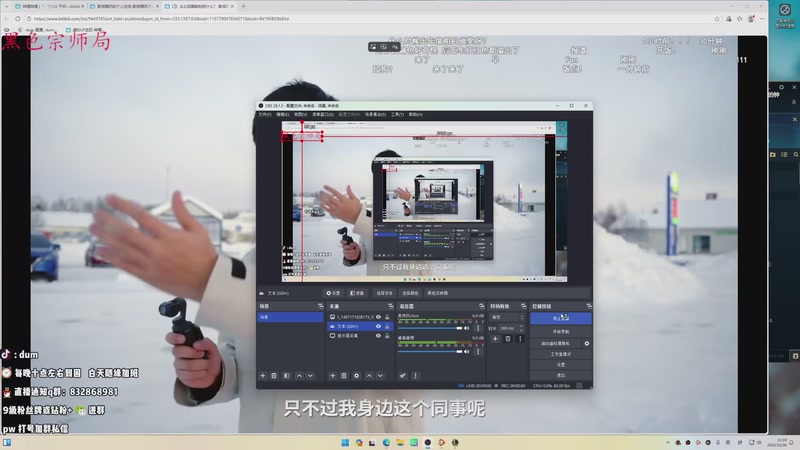Toggle lock on the 显示器采集 source
Image resolution: width=800 pixels, height=450 pixels.
pos(387,337)
